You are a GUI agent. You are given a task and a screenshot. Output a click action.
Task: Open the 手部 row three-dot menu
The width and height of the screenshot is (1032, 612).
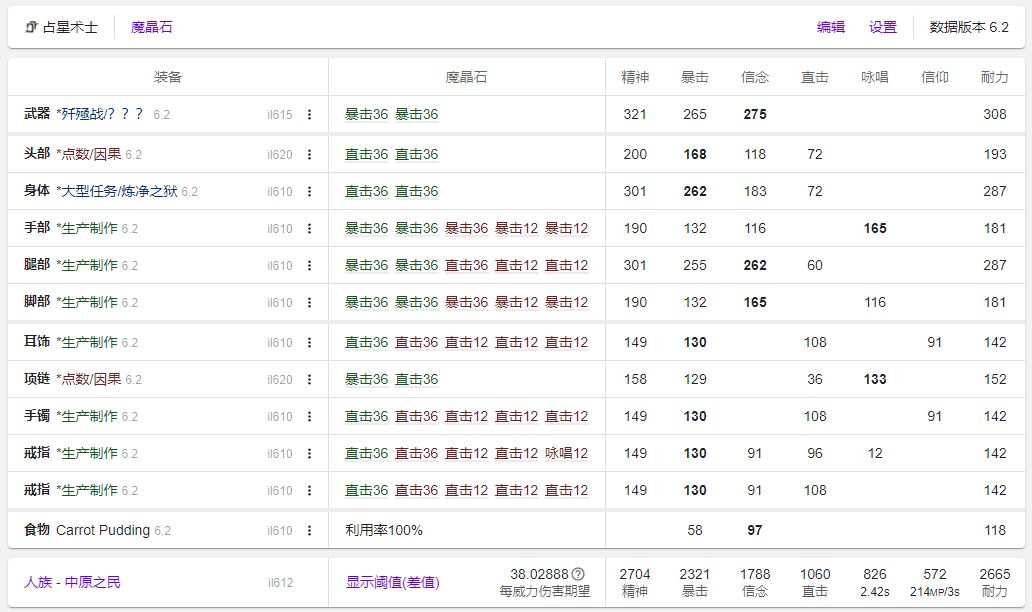tap(309, 229)
